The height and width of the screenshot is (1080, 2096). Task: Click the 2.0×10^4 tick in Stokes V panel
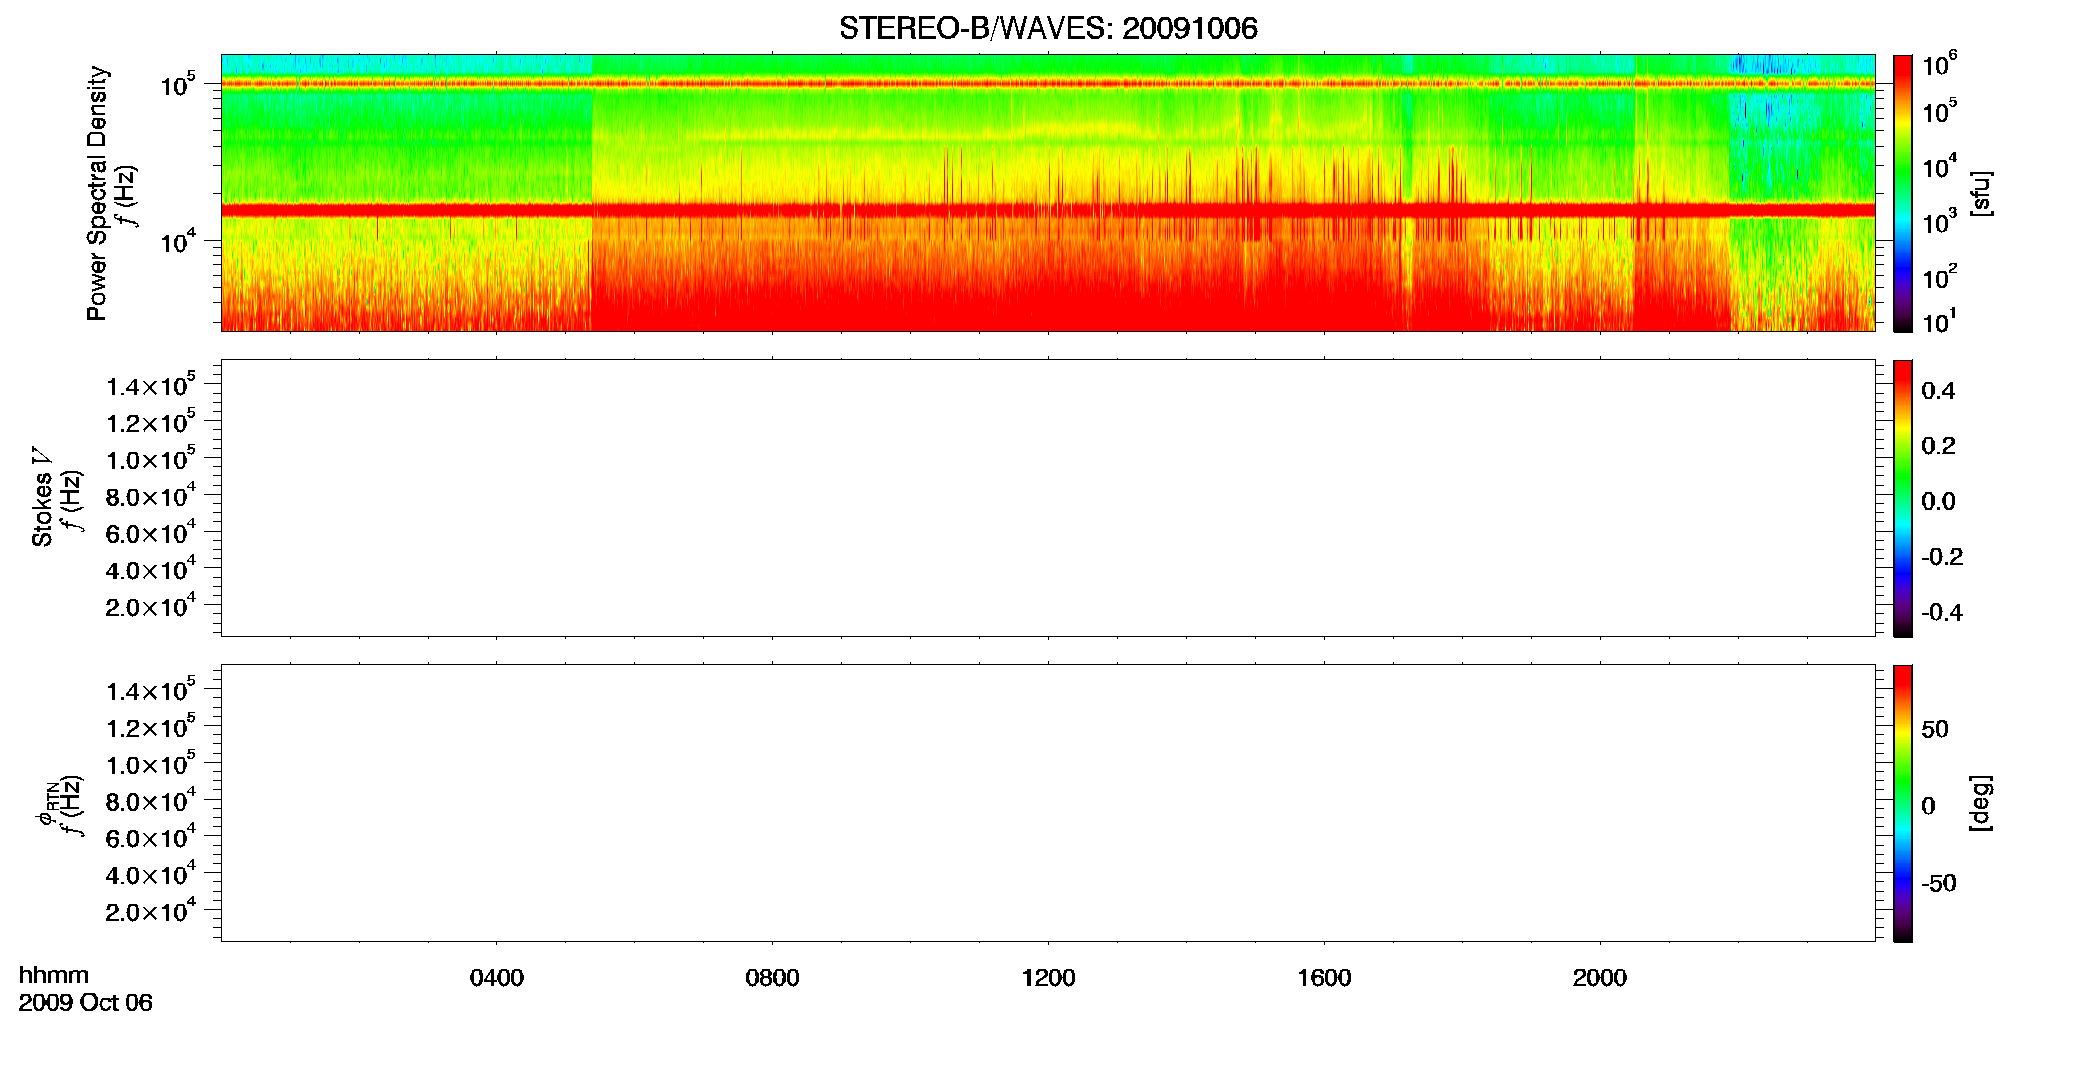(151, 606)
